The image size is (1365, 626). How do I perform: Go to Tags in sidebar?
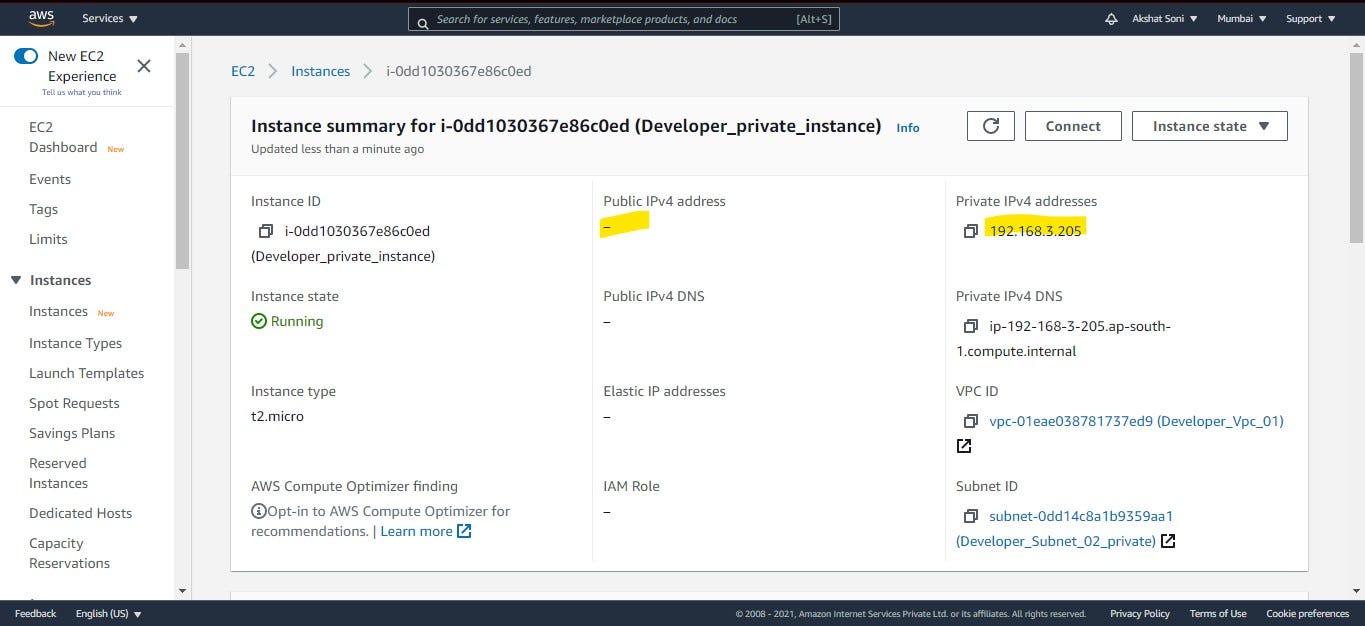(x=43, y=209)
